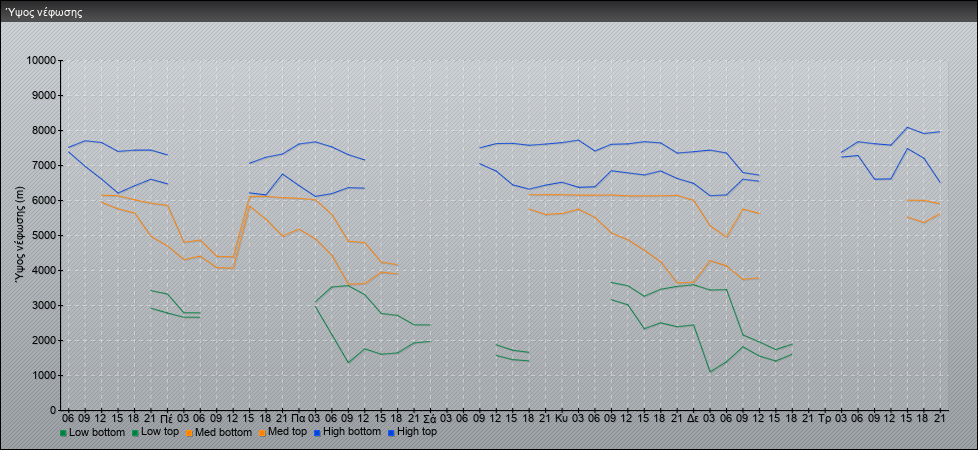Click the 2000 value on the y-axis
This screenshot has height=450, width=978.
[44, 340]
